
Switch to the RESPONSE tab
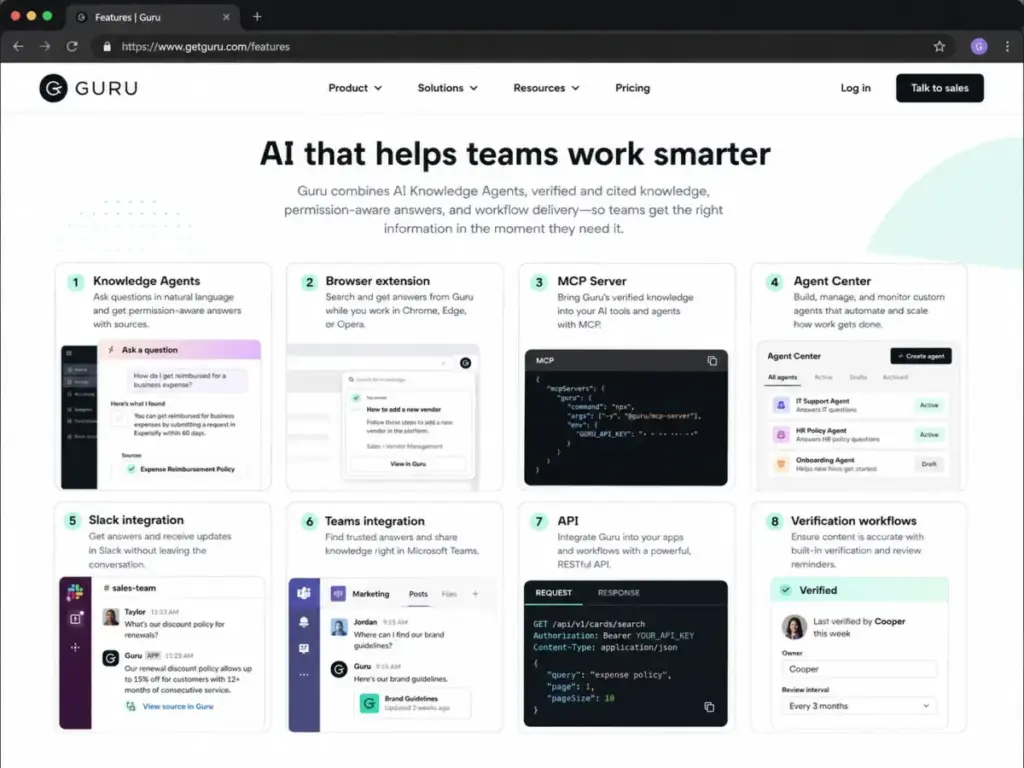(618, 593)
